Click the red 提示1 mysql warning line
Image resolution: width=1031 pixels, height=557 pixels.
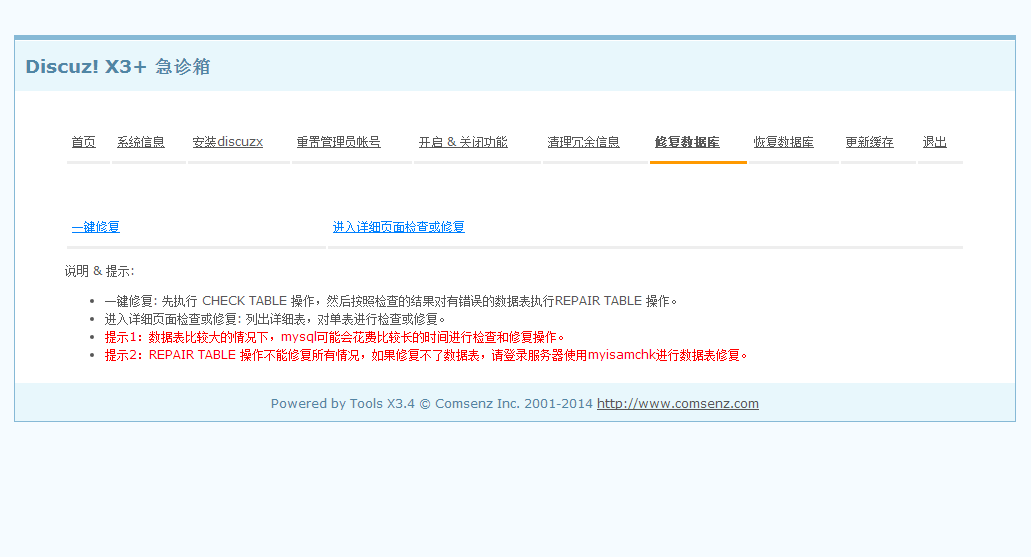click(x=334, y=337)
